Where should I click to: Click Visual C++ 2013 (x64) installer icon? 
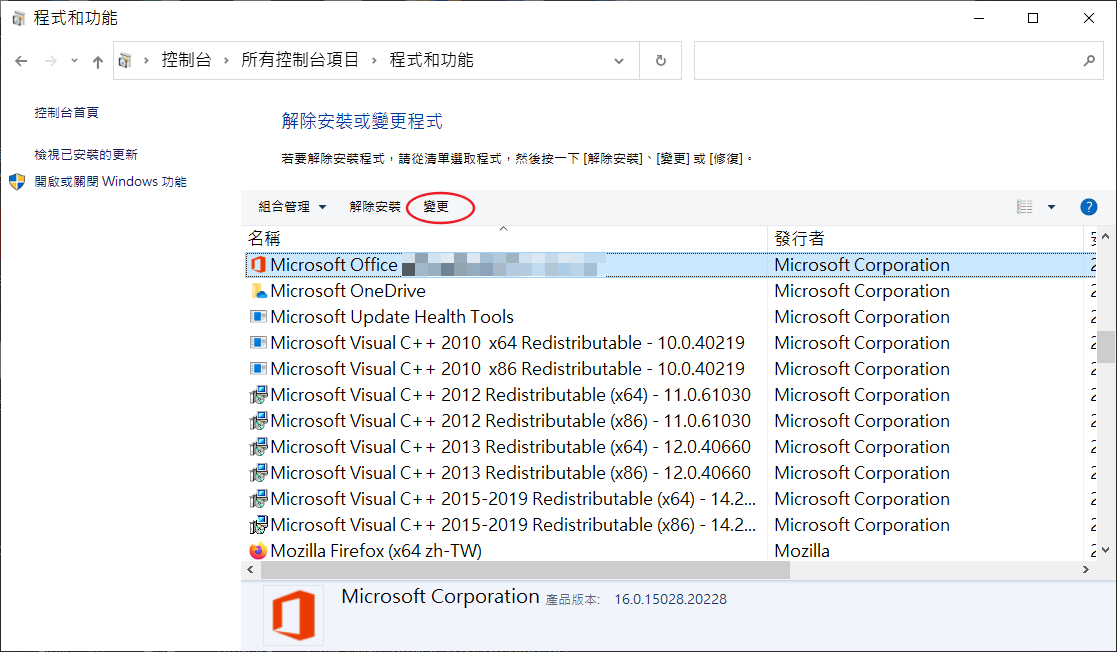pyautogui.click(x=258, y=447)
